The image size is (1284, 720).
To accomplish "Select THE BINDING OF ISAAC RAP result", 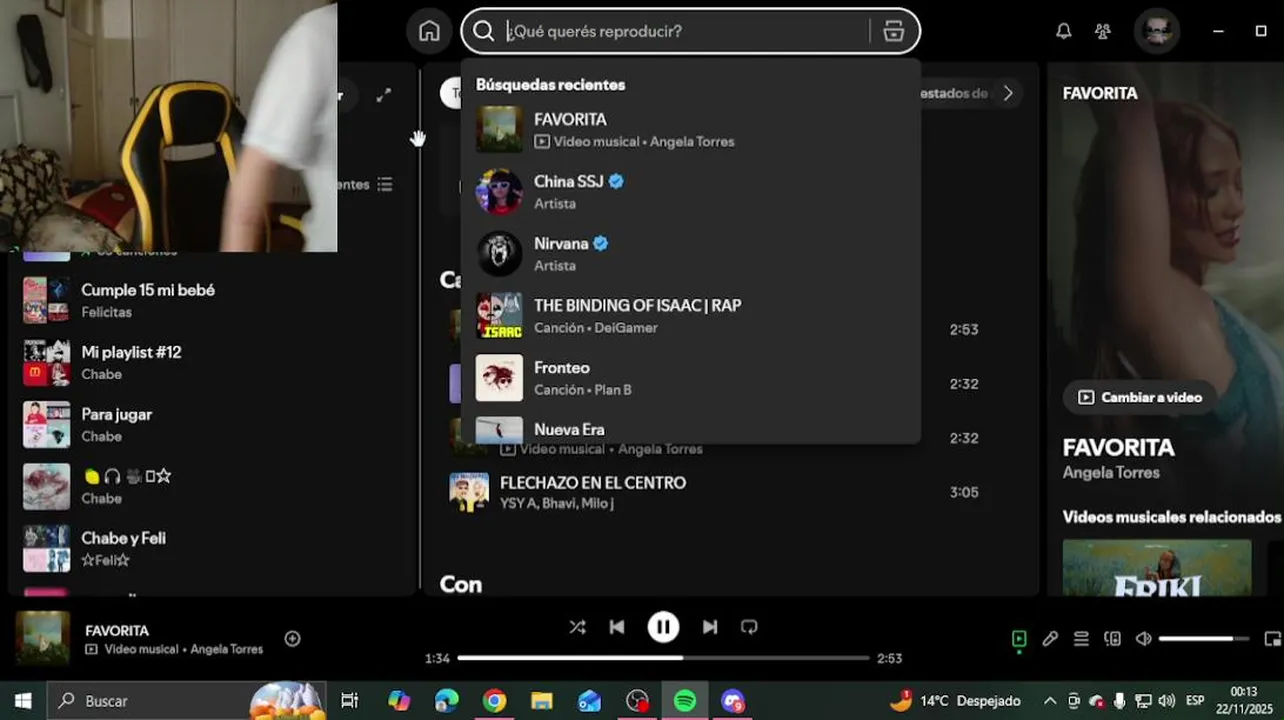I will click(690, 315).
